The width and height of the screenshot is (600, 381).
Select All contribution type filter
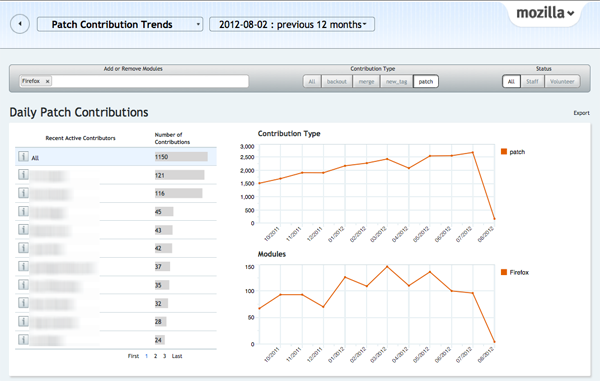[x=312, y=81]
